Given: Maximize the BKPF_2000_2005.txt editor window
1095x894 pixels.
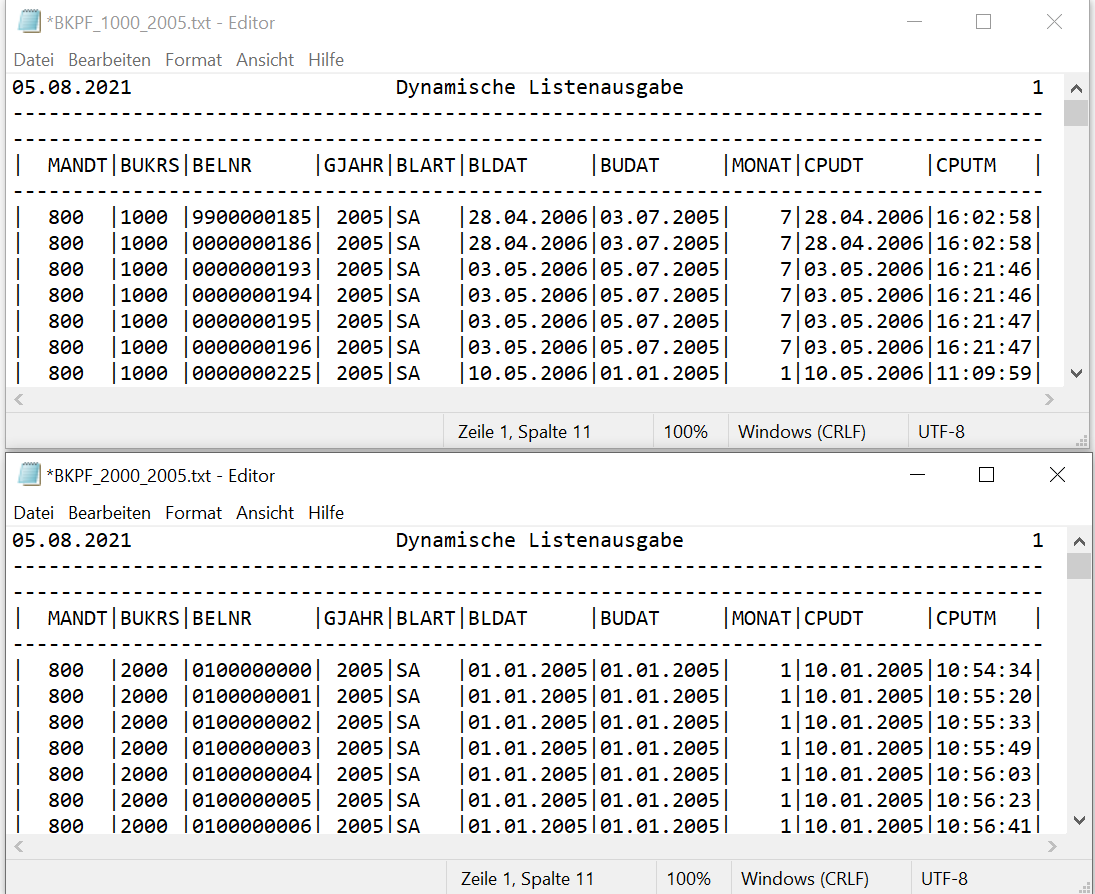Looking at the screenshot, I should tap(986, 475).
